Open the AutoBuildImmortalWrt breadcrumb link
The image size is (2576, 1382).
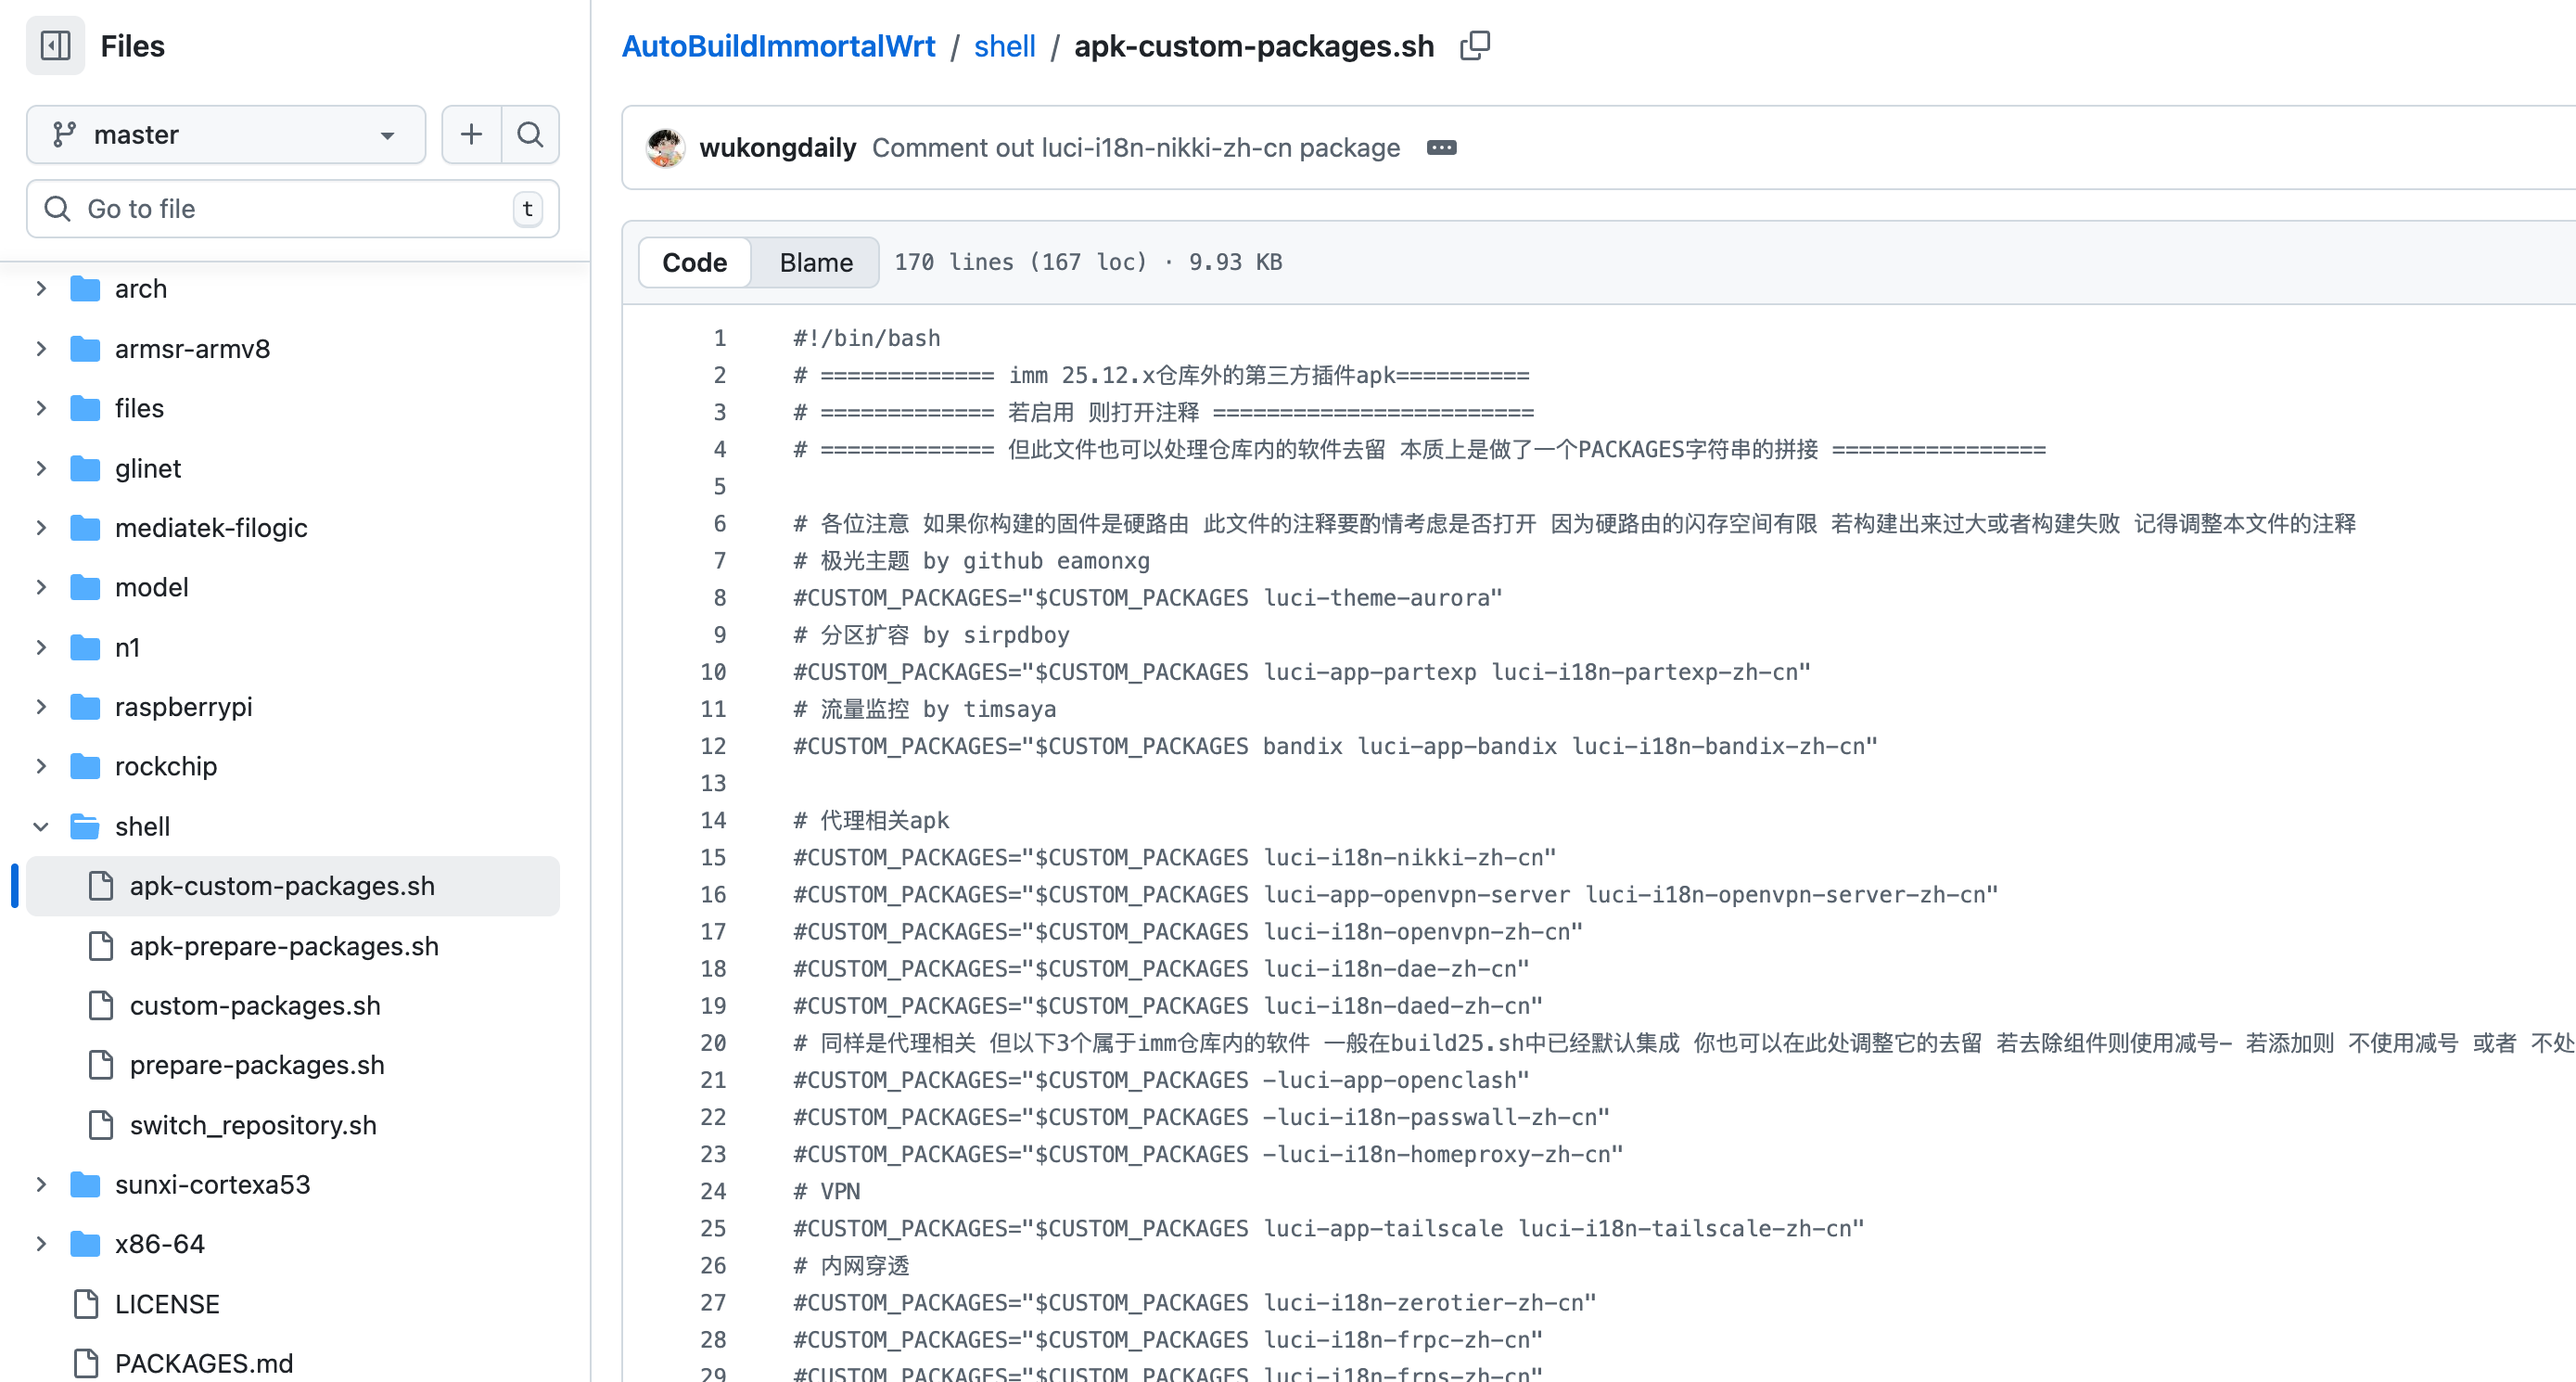778,46
